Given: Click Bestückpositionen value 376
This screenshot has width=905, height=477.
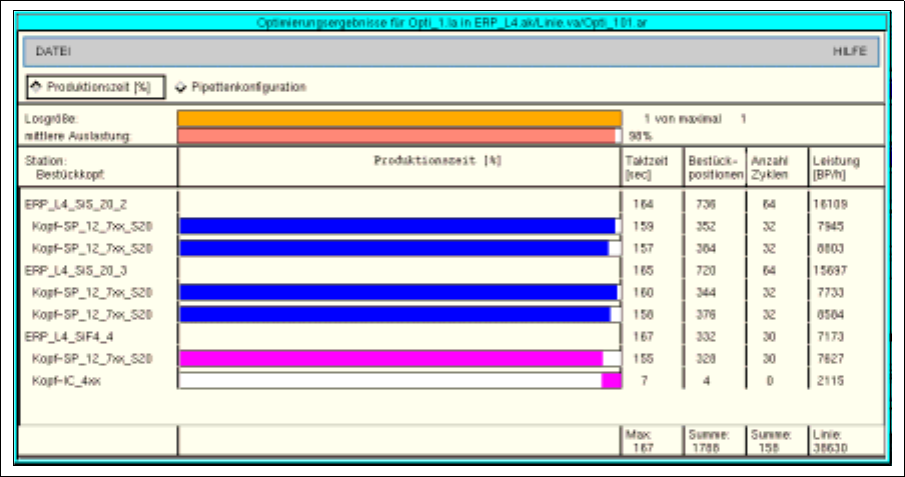Looking at the screenshot, I should click(x=705, y=314).
